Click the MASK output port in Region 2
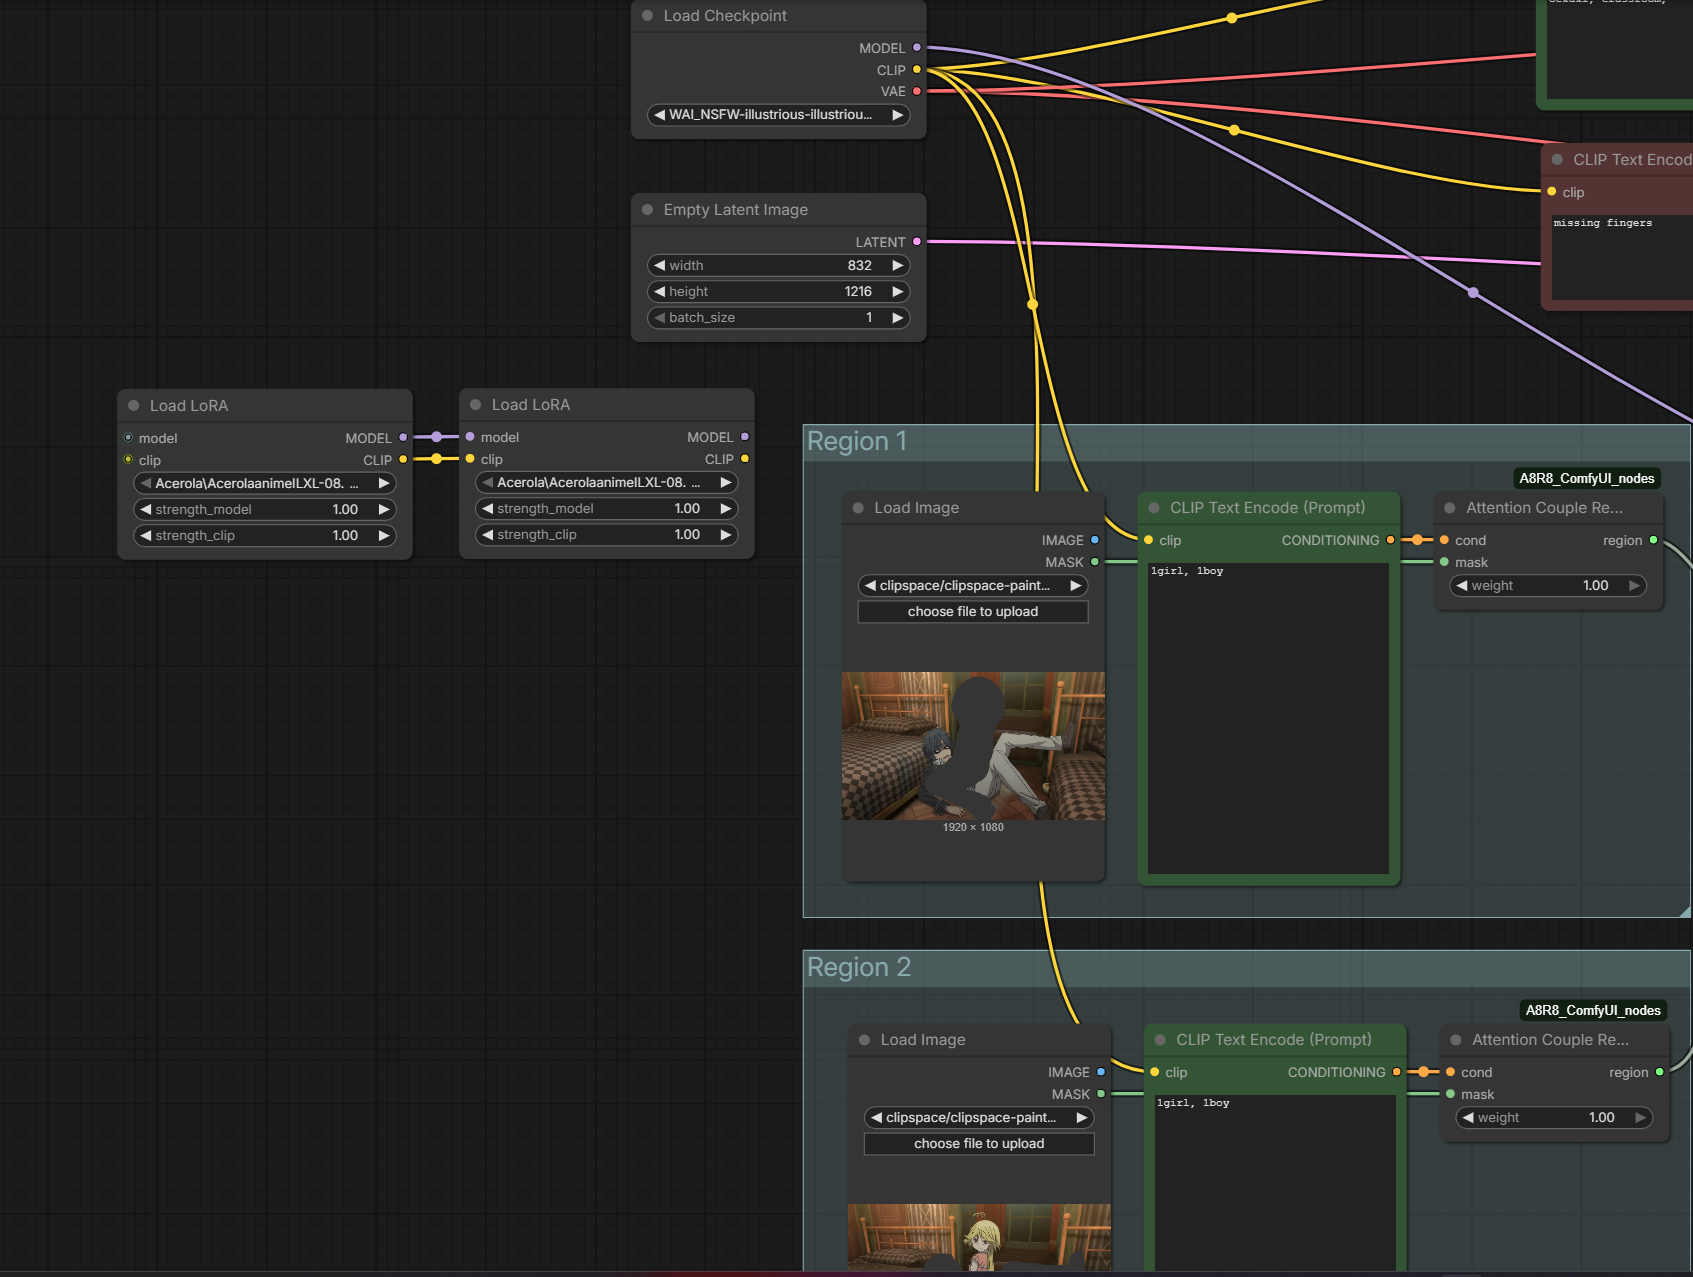 click(x=1101, y=1094)
